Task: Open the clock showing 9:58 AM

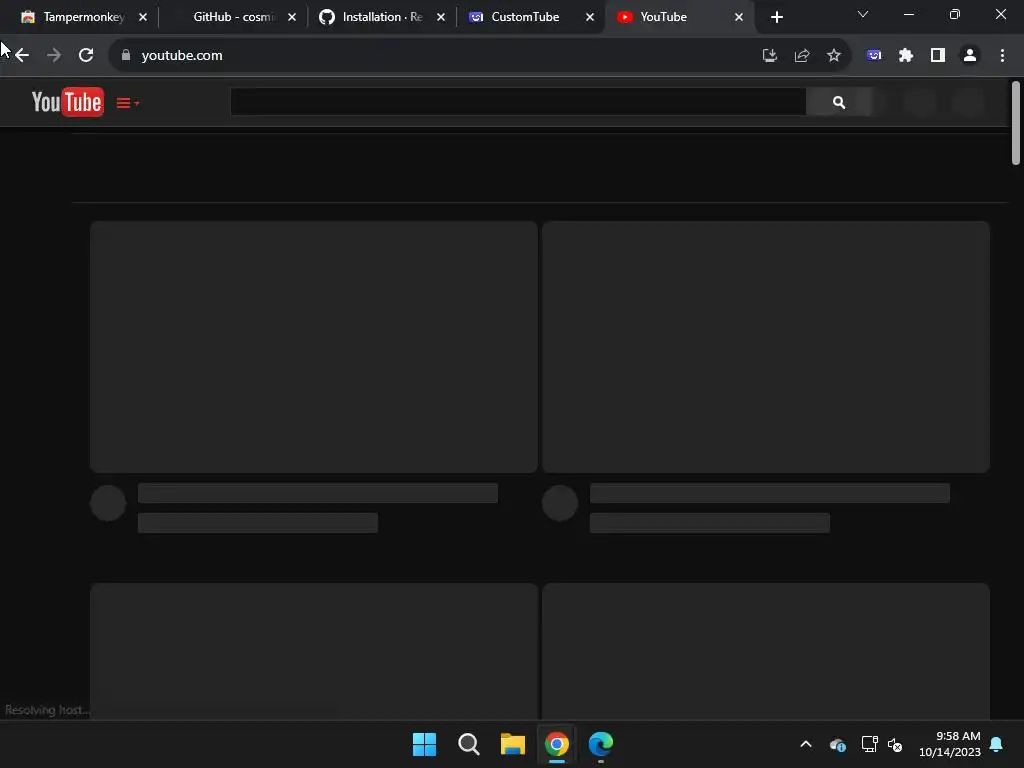Action: click(x=950, y=744)
